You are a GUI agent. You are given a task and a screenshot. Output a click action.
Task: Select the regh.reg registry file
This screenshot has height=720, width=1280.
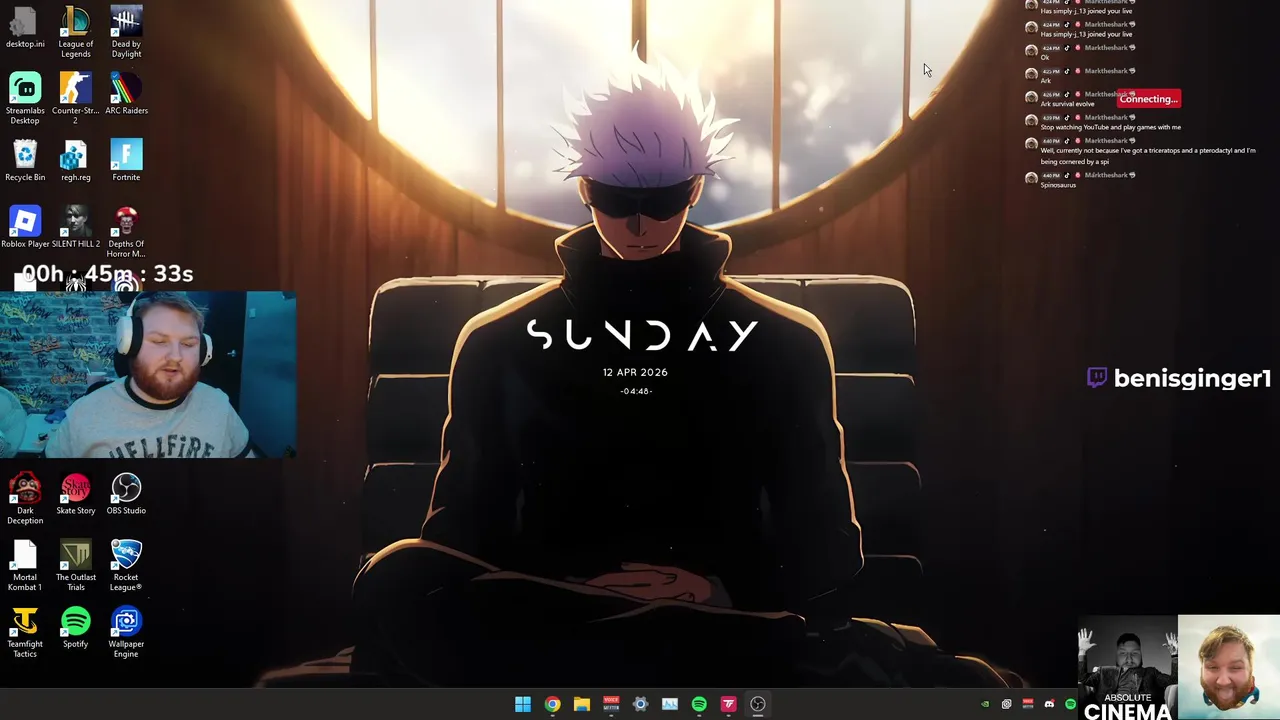(75, 160)
